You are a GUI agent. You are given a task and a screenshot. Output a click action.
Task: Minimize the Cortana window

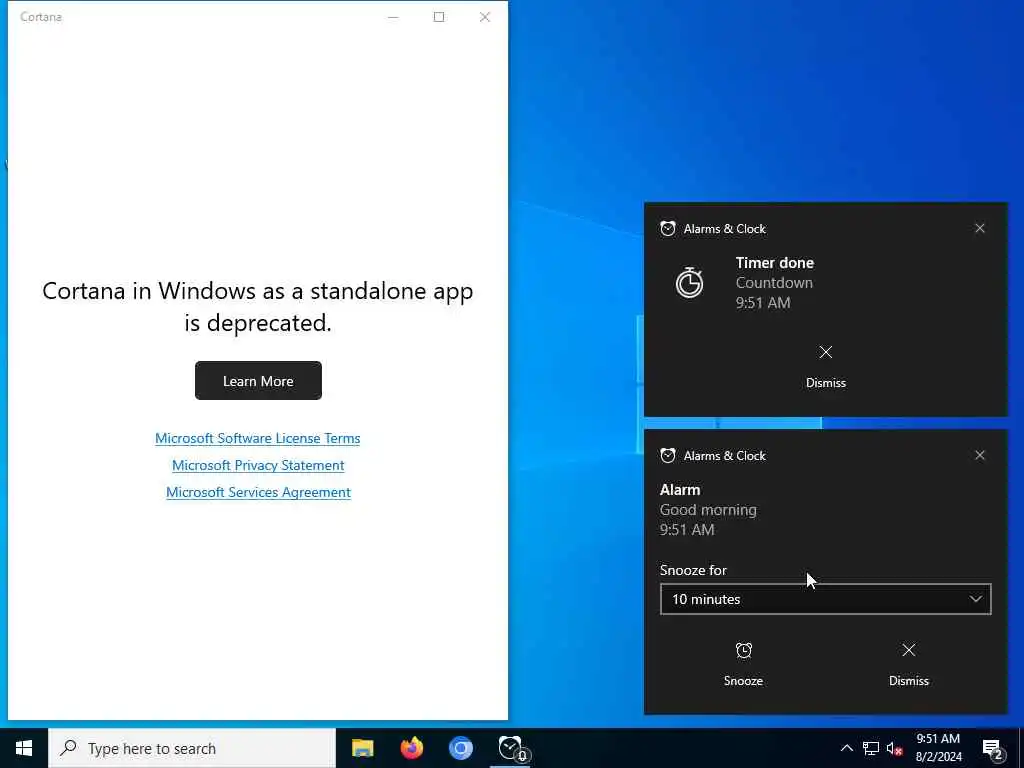(x=393, y=17)
